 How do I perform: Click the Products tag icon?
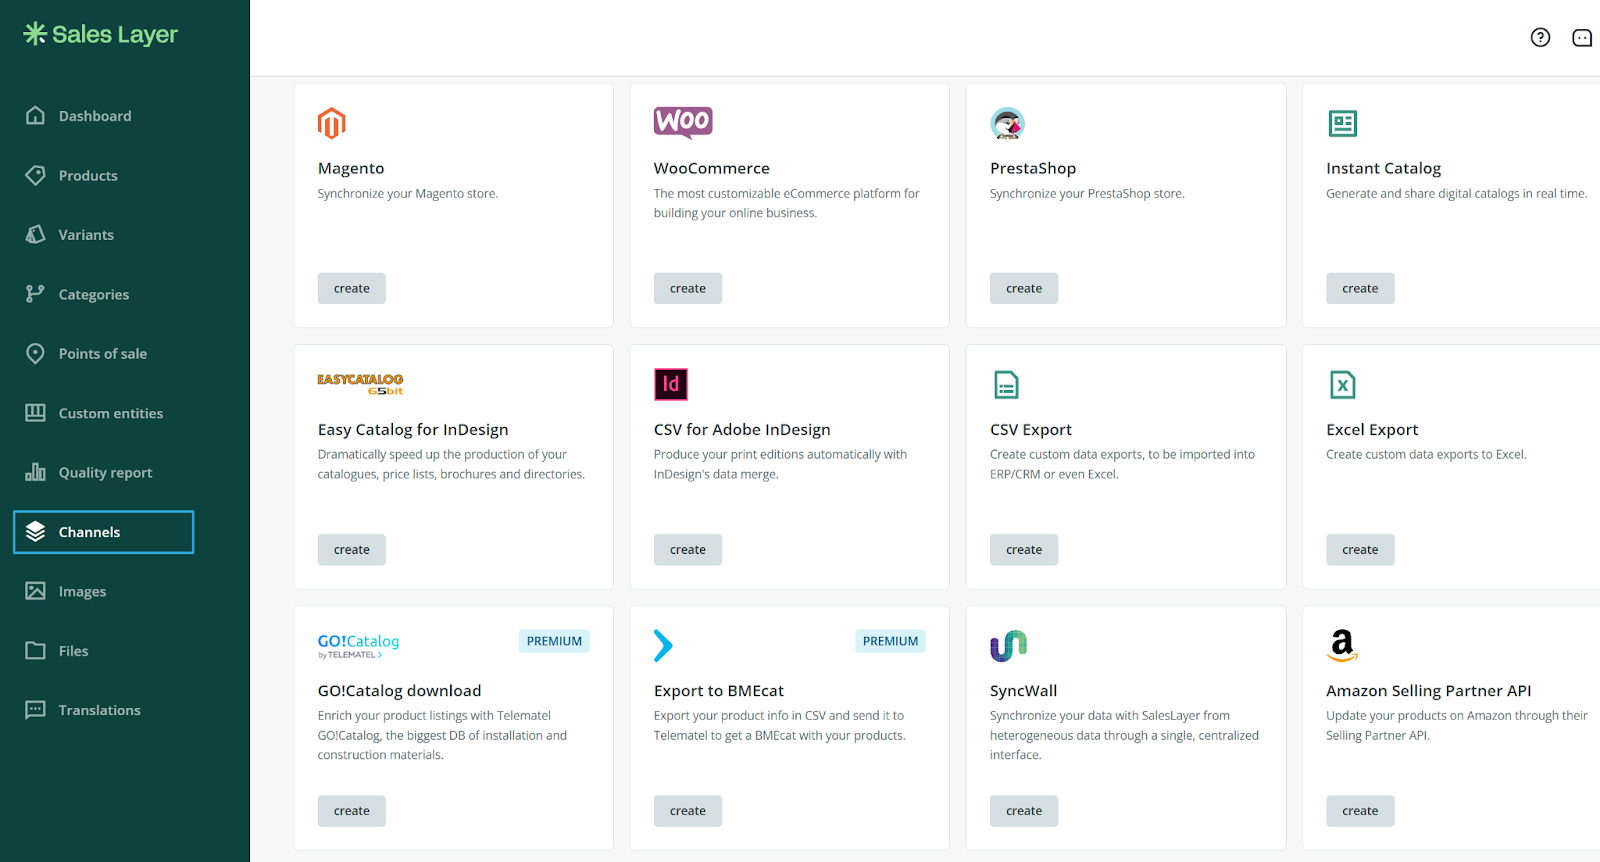click(x=35, y=175)
